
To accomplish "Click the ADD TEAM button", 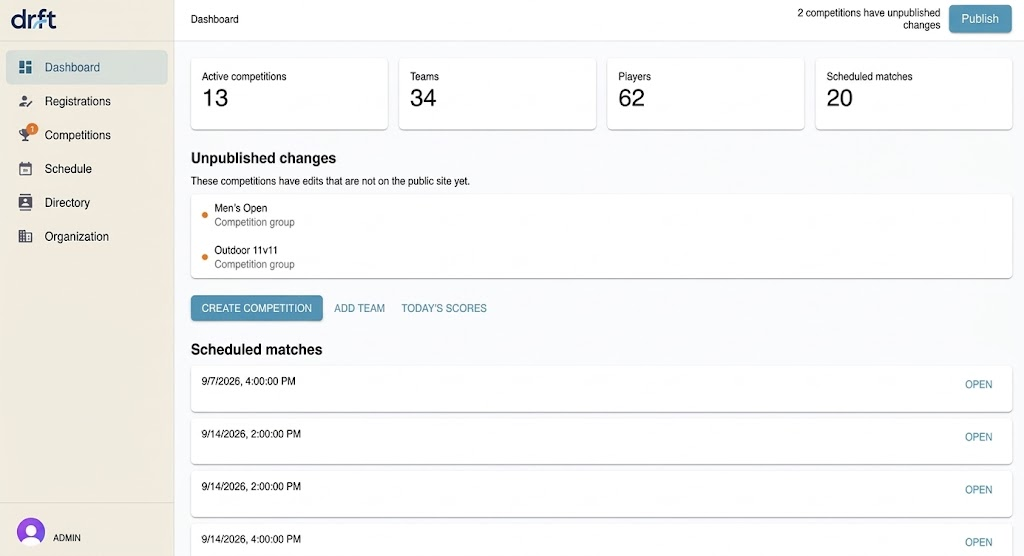I will [359, 308].
